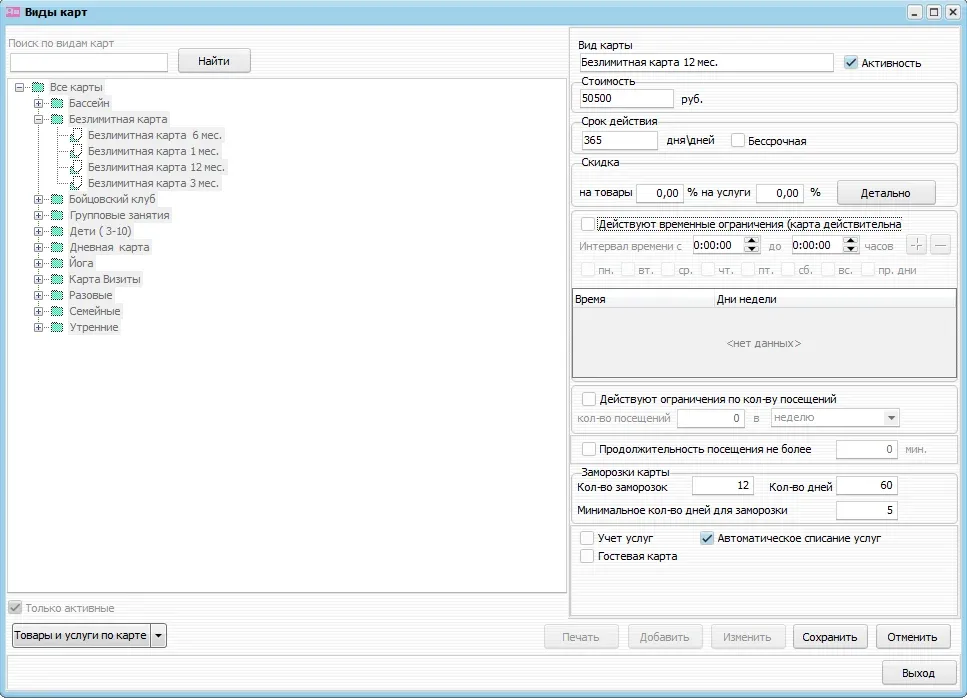Click the Найти search button
967x698 pixels.
214,61
